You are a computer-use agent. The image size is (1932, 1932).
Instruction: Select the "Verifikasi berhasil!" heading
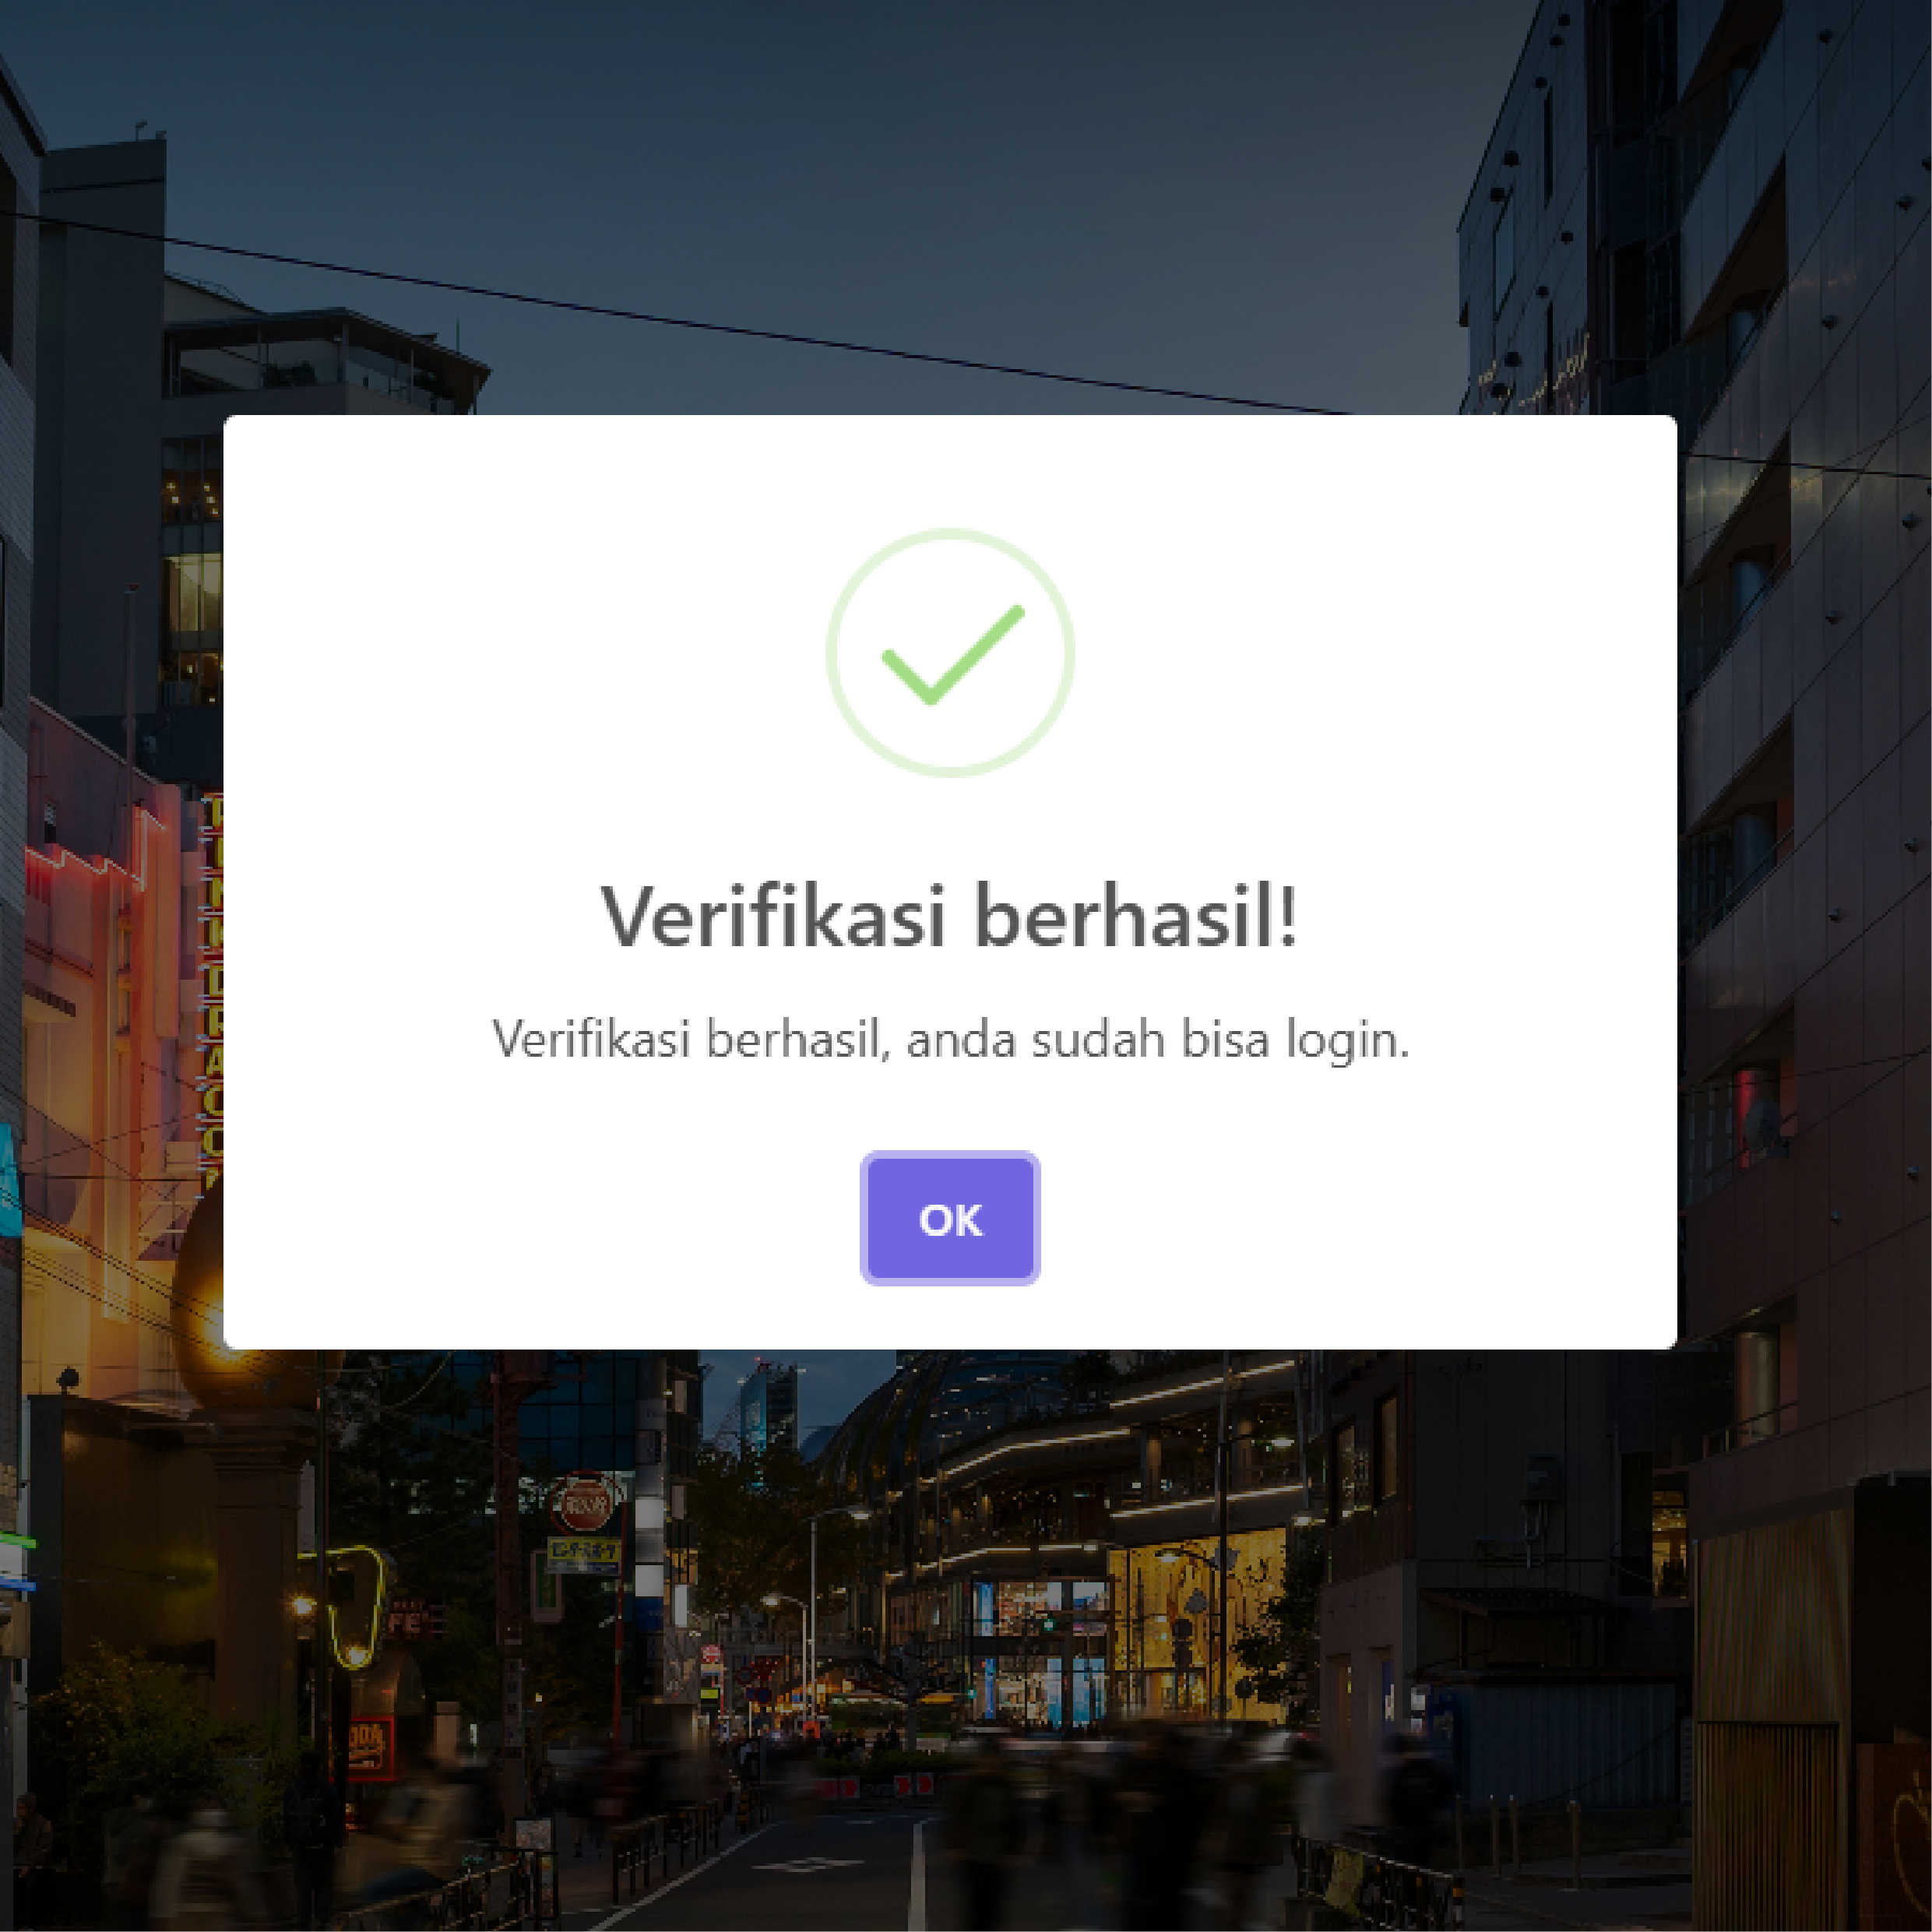coord(949,916)
